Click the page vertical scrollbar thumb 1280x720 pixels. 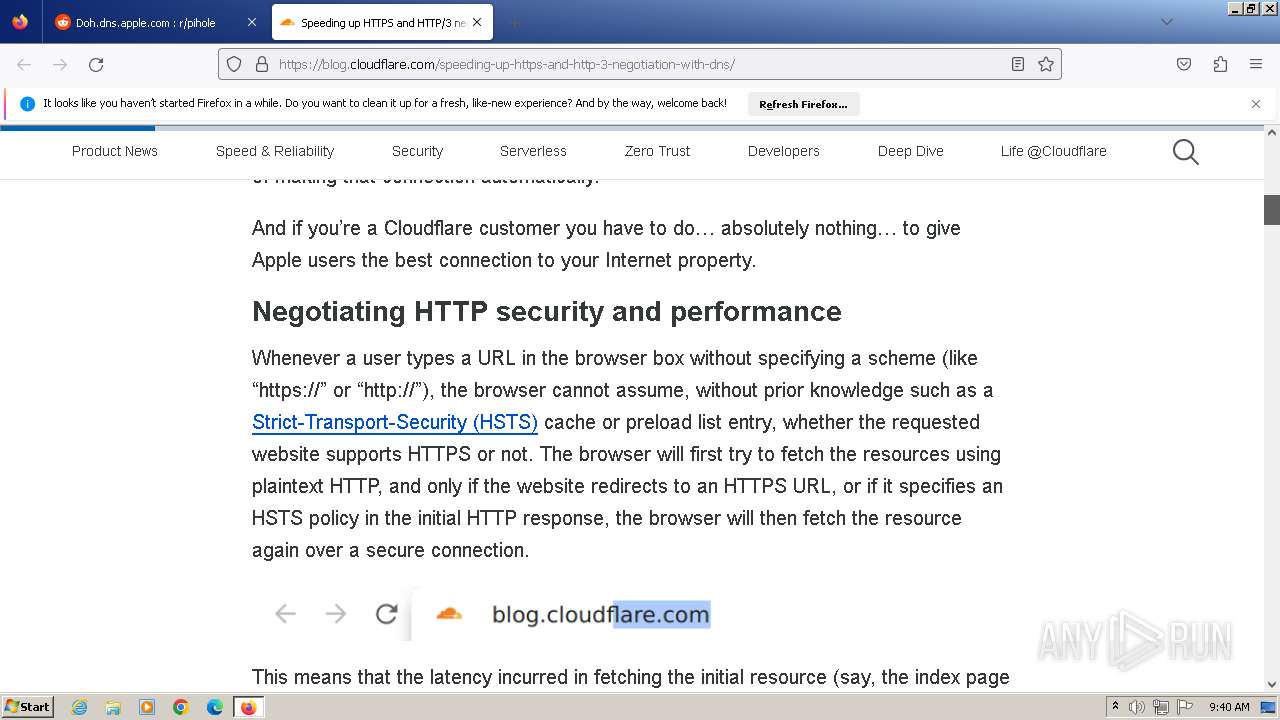point(1272,210)
